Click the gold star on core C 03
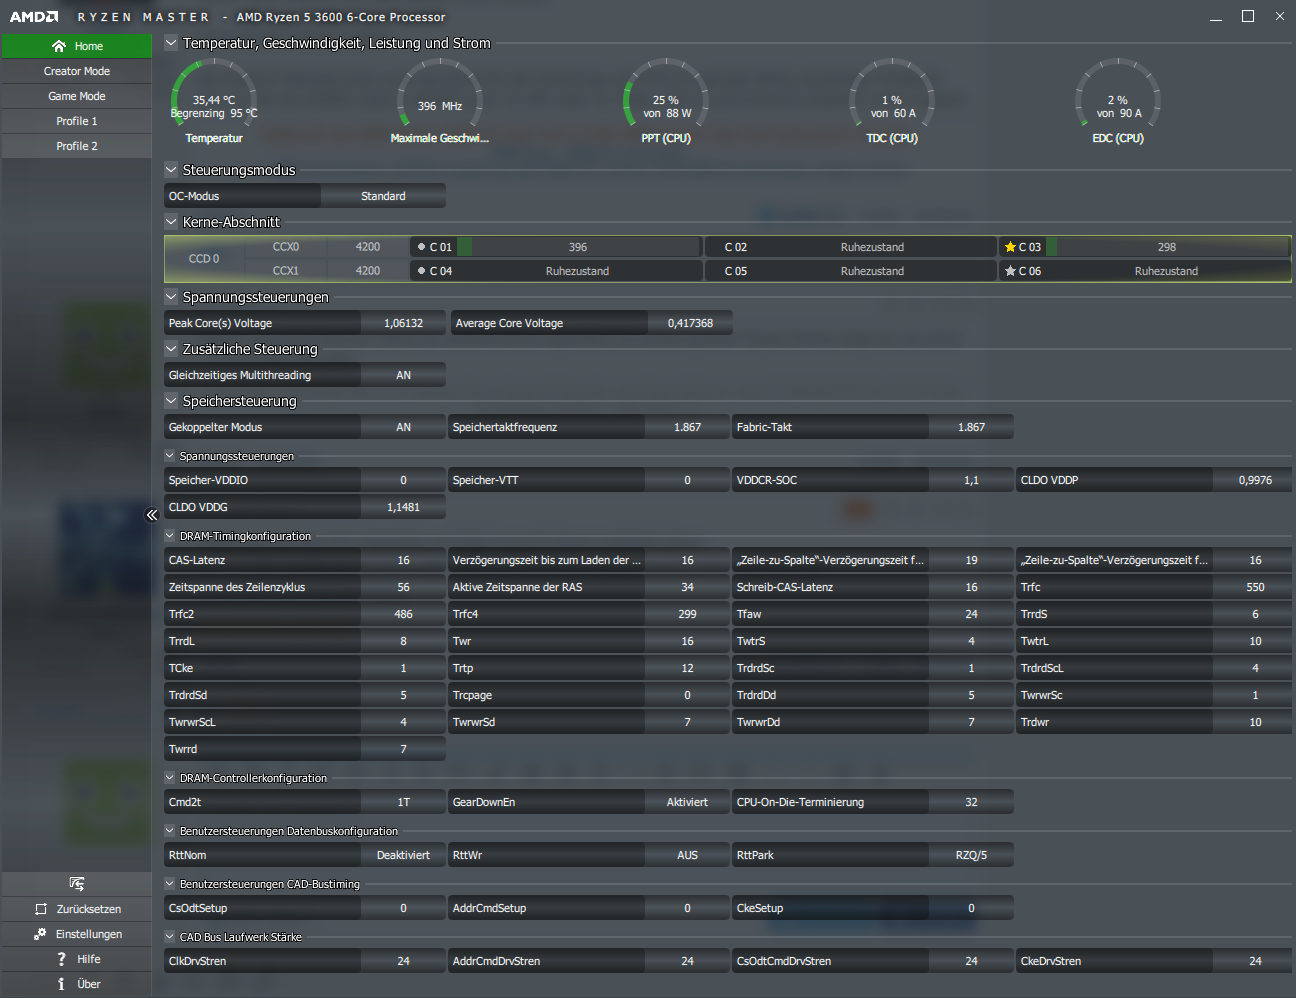The image size is (1296, 998). coord(1010,247)
